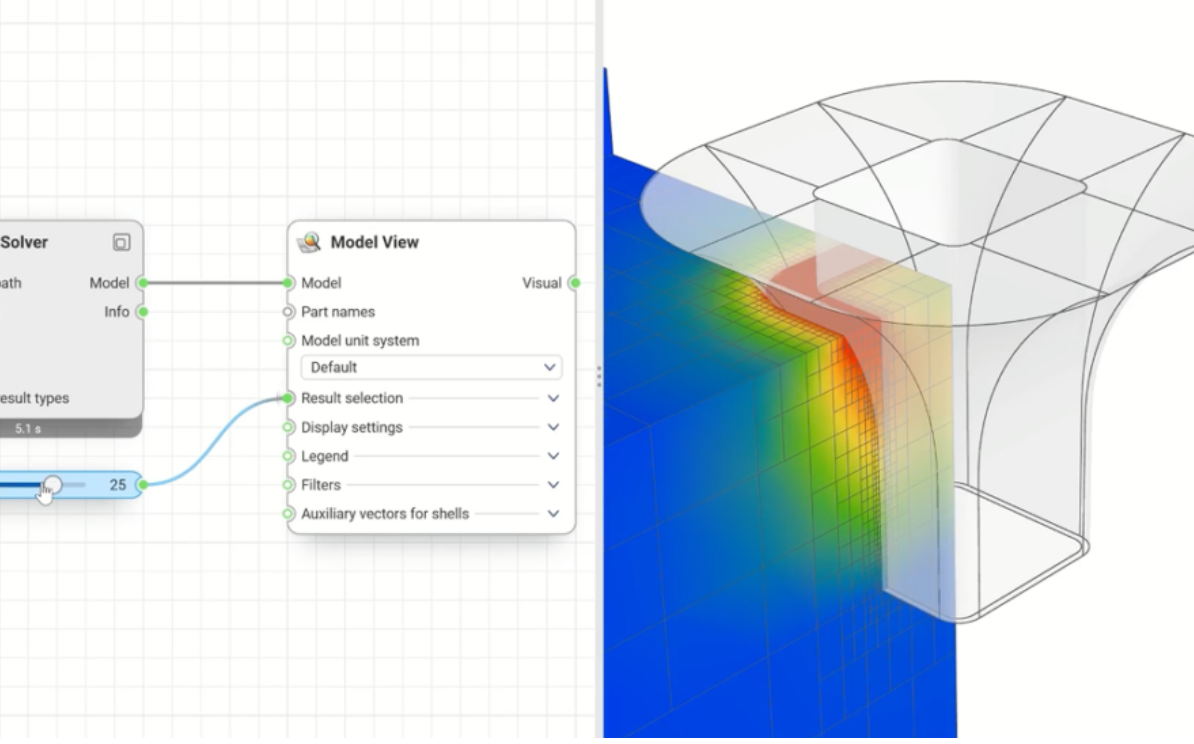Click the Auxiliary vectors for shells port
Image resolution: width=1194 pixels, height=744 pixels.
coord(289,514)
